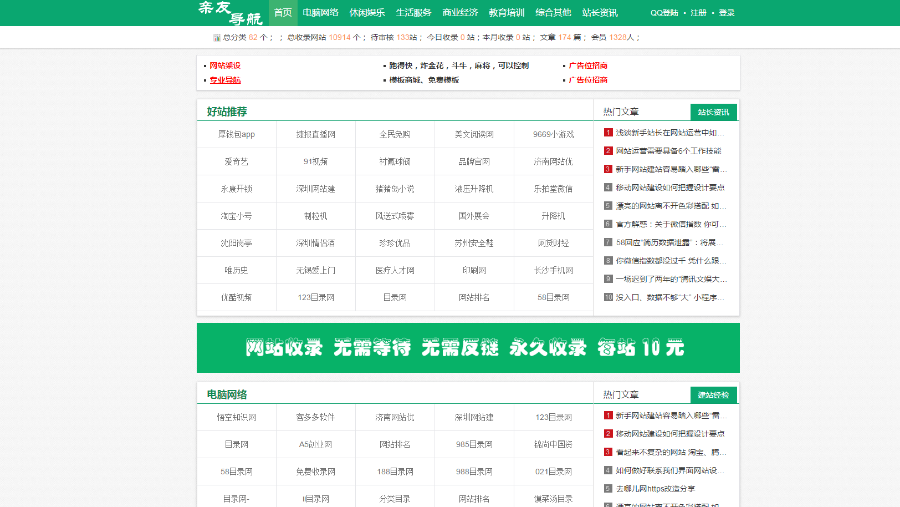Open the 商业经济 navigation menu item

tap(460, 13)
